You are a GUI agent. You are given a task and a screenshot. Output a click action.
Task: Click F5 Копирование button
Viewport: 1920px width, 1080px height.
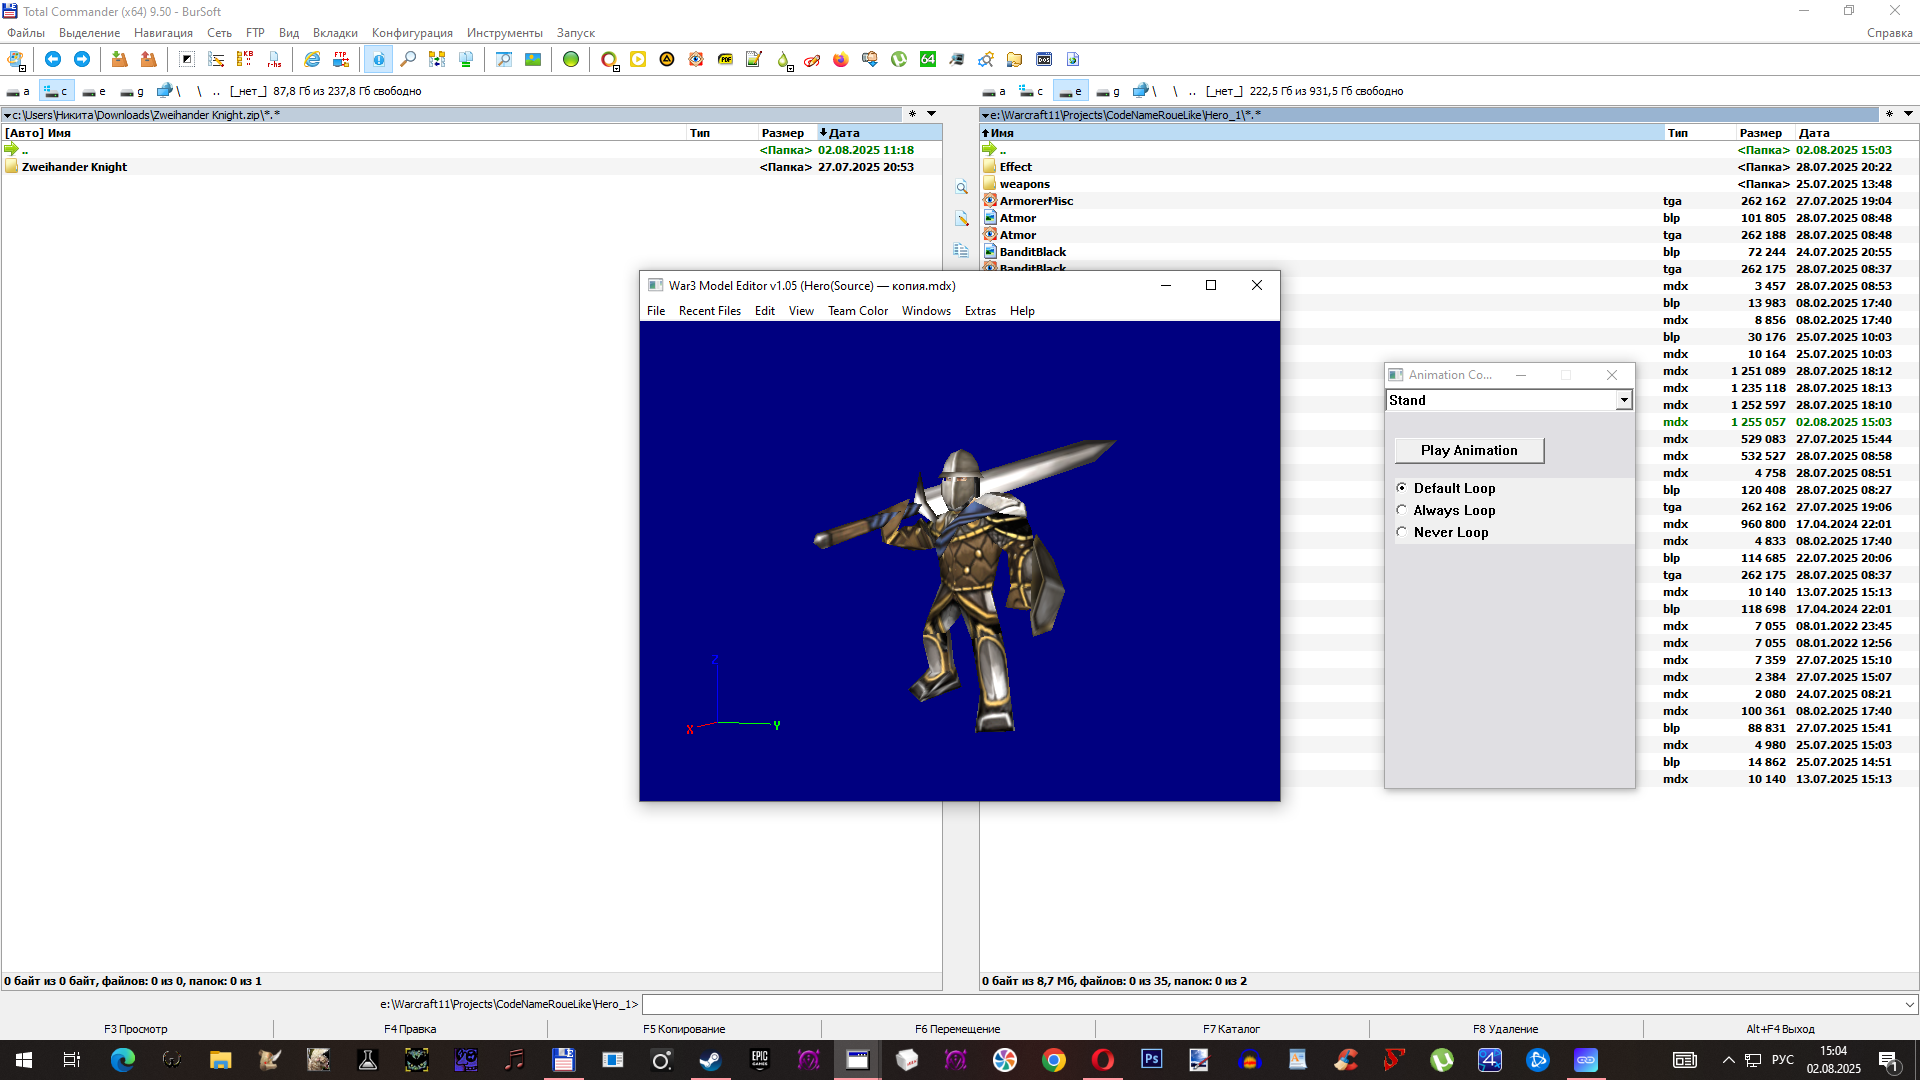tap(684, 1029)
